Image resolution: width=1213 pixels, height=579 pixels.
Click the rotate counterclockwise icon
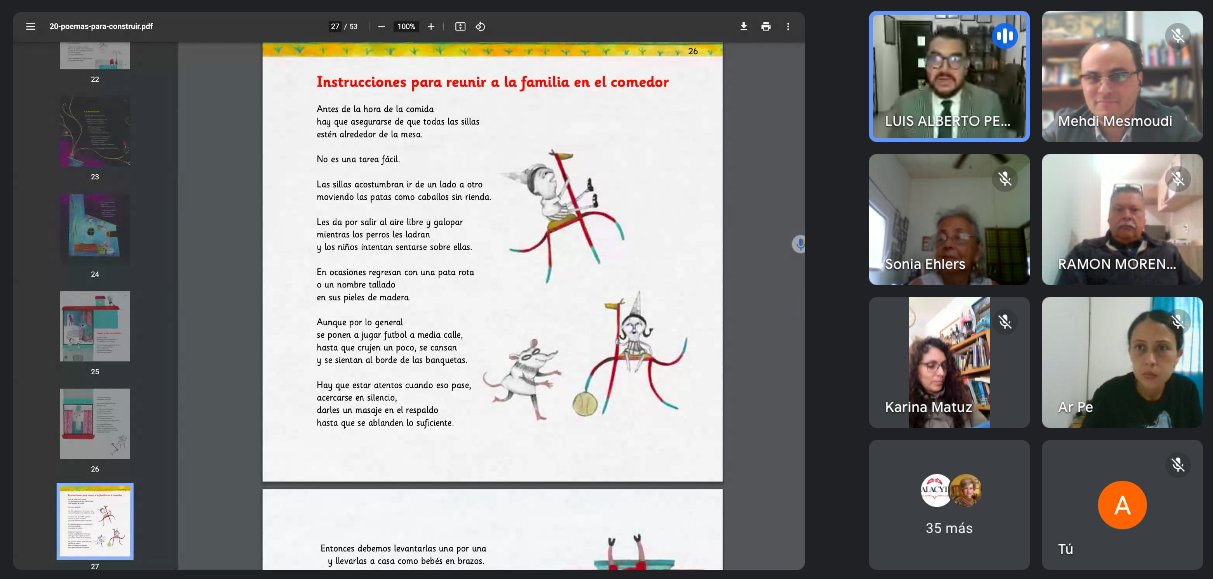[481, 27]
